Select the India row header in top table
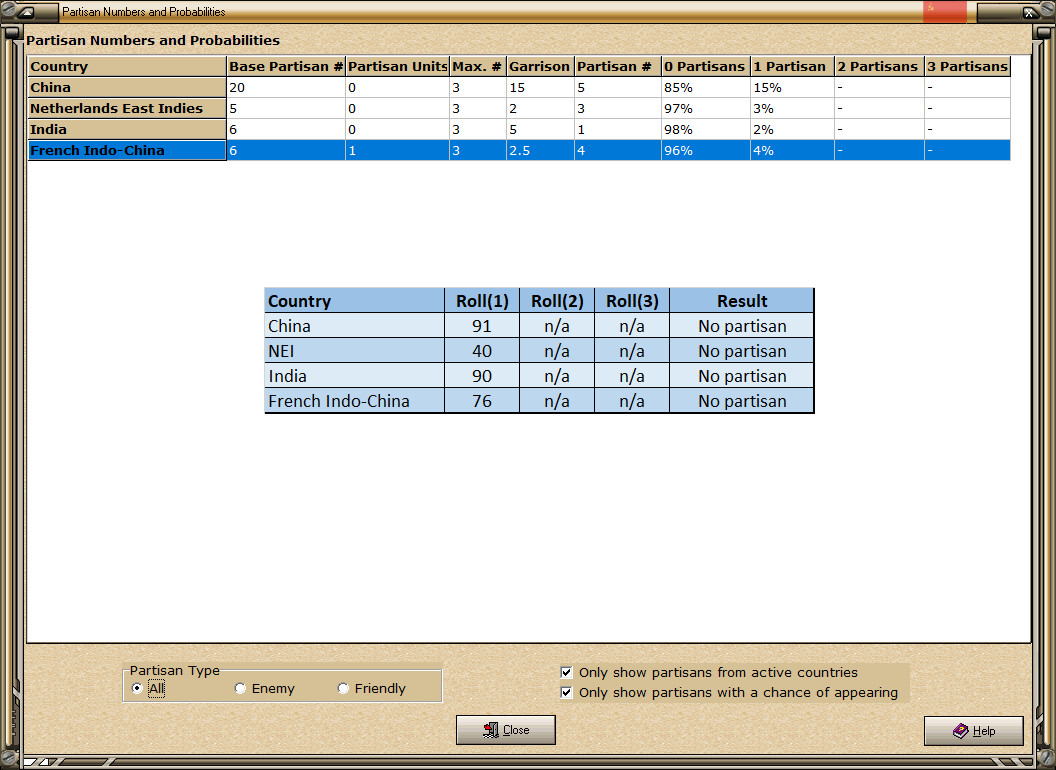This screenshot has width=1056, height=770. click(127, 129)
